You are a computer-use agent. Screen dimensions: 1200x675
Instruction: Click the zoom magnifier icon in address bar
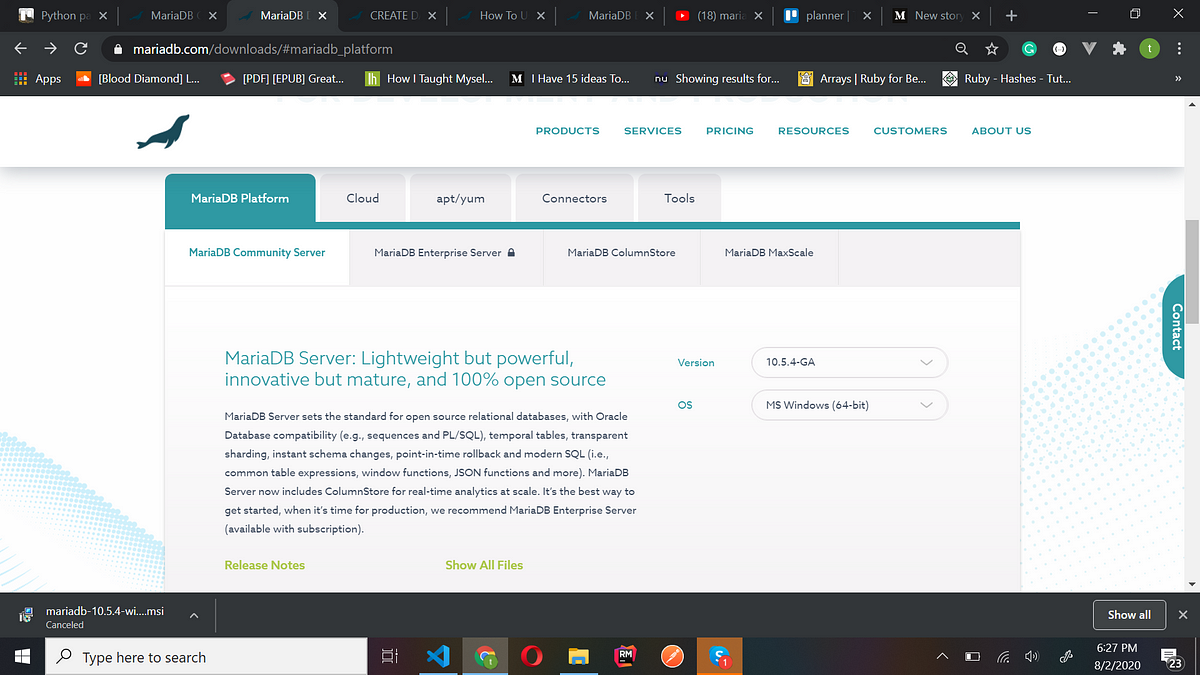[x=962, y=48]
